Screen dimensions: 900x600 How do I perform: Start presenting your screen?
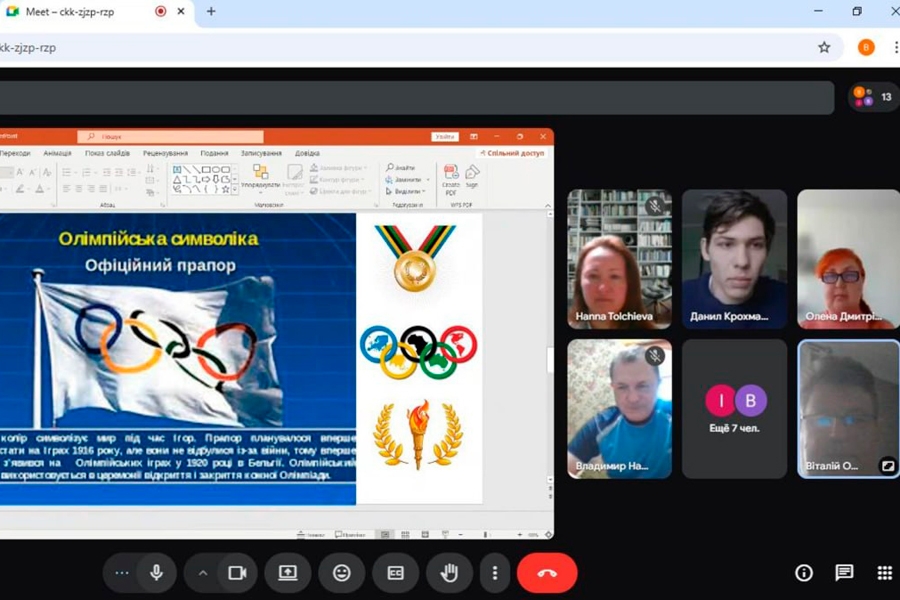coord(288,572)
